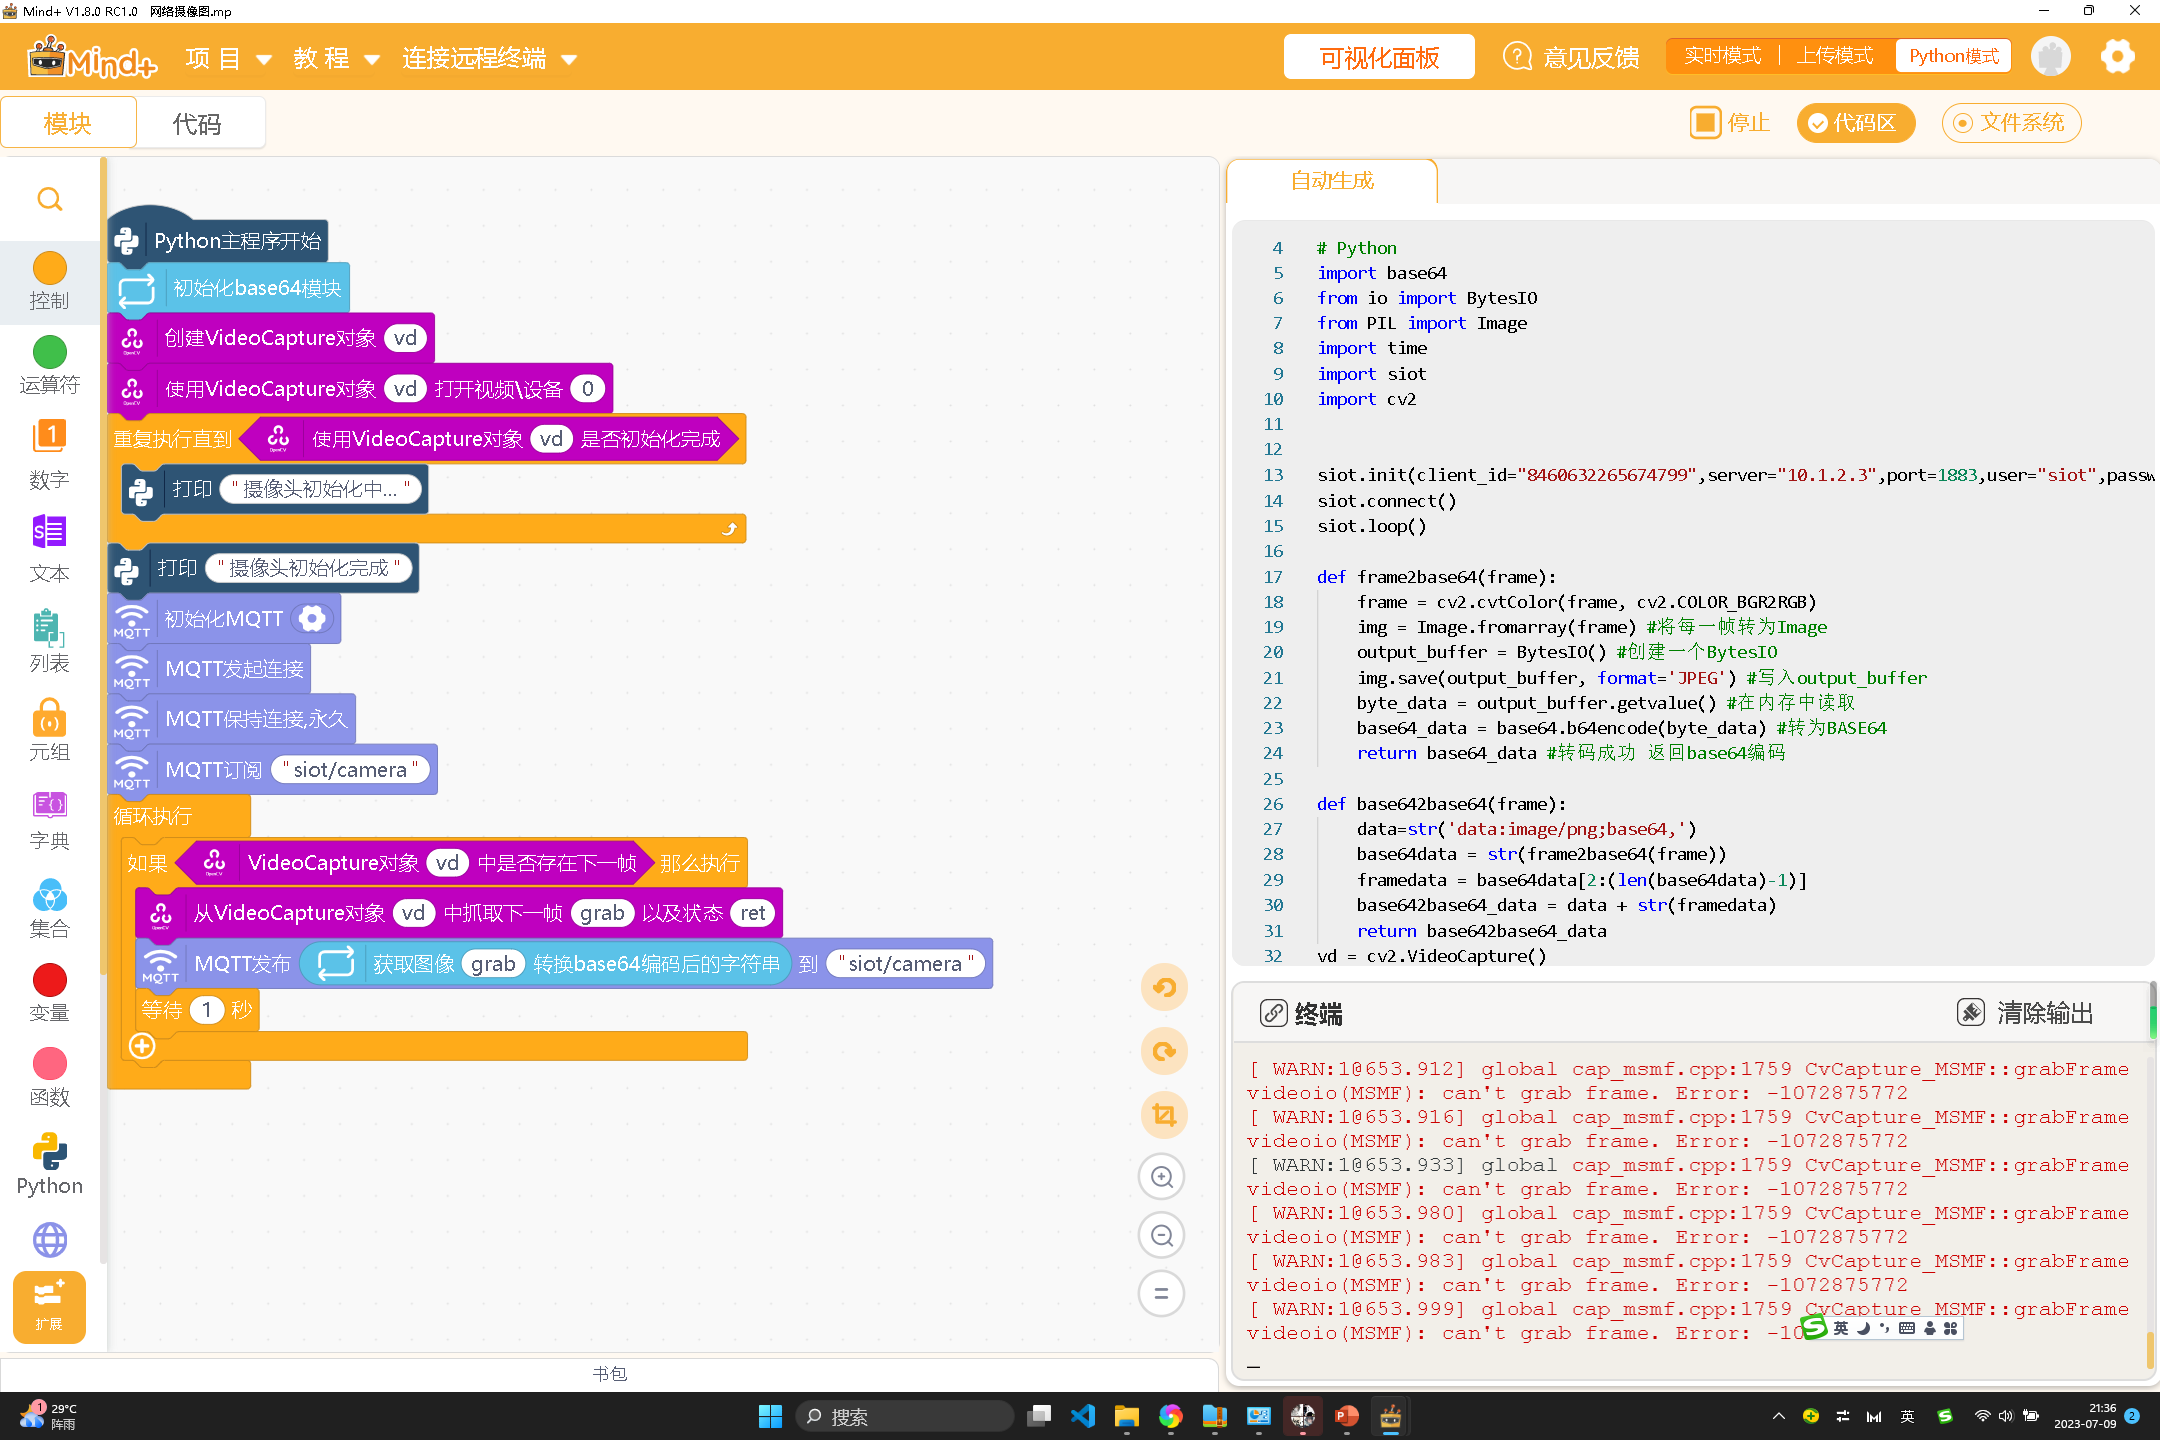The image size is (2160, 1440).
Task: Zoom in the block workspace
Action: [1161, 1177]
